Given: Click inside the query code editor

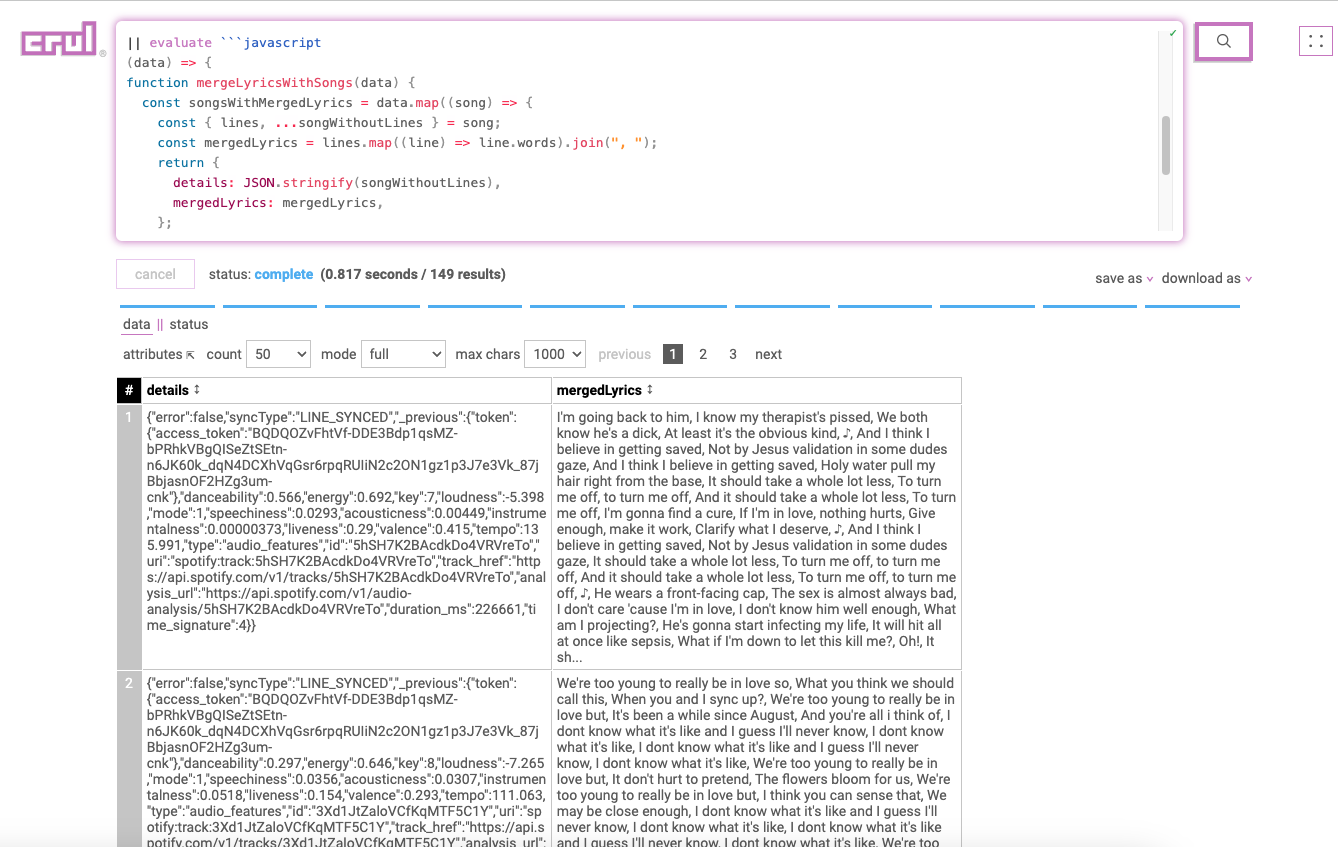Looking at the screenshot, I should pyautogui.click(x=649, y=131).
